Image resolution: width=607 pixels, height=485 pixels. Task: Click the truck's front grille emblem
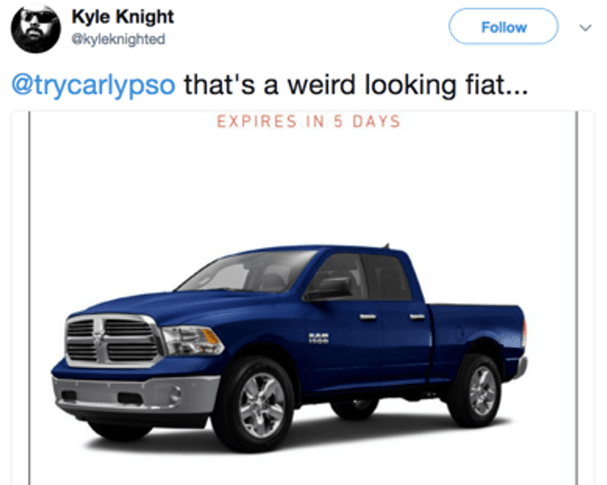(100, 341)
